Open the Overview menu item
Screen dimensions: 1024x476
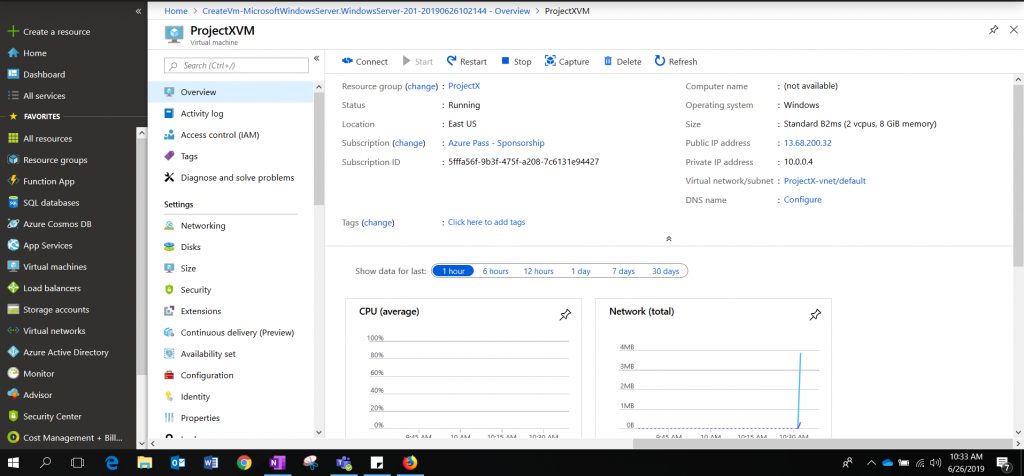pyautogui.click(x=231, y=92)
